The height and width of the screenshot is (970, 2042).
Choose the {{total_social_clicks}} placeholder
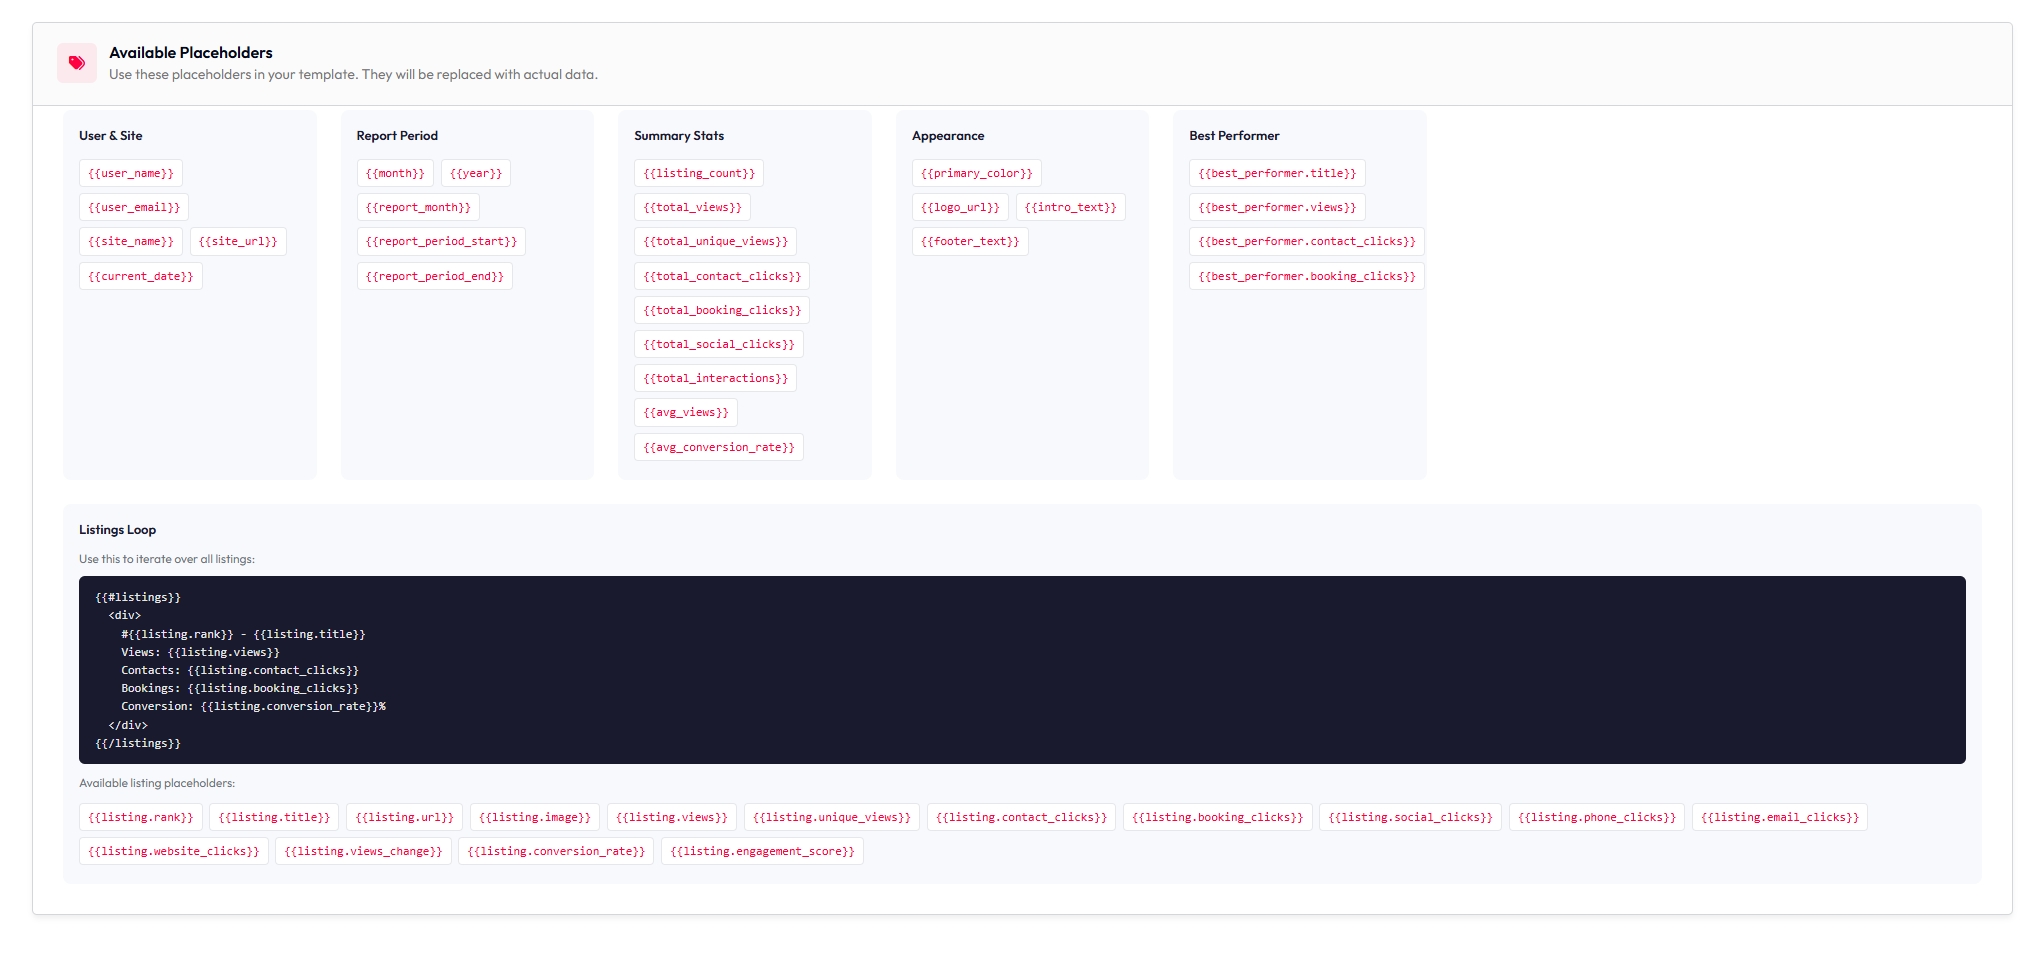pos(719,344)
